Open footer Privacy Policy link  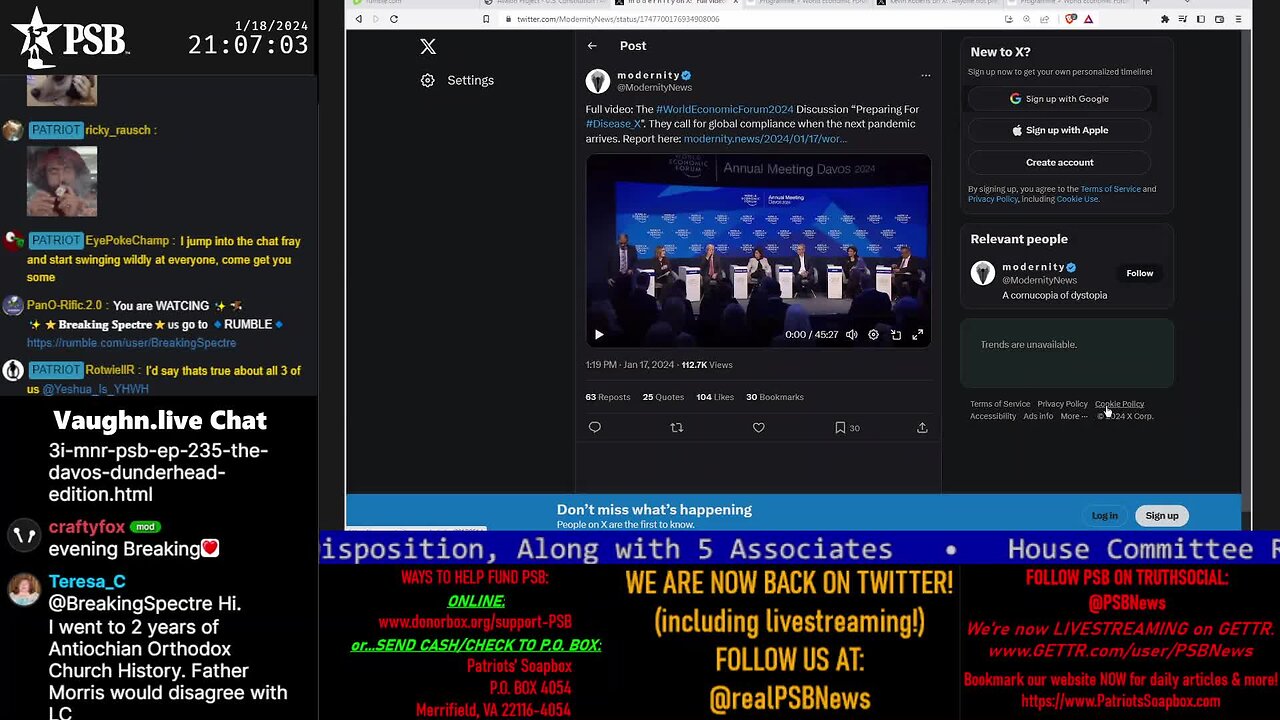click(x=1062, y=404)
